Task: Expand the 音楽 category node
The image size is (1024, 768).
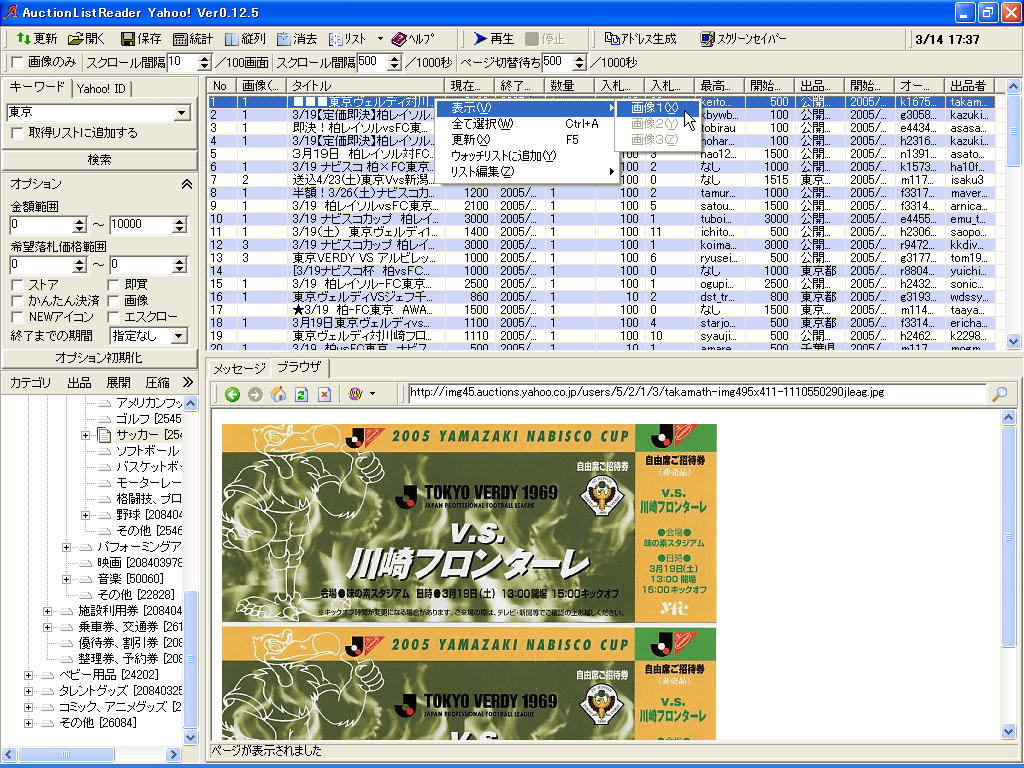Action: (66, 579)
